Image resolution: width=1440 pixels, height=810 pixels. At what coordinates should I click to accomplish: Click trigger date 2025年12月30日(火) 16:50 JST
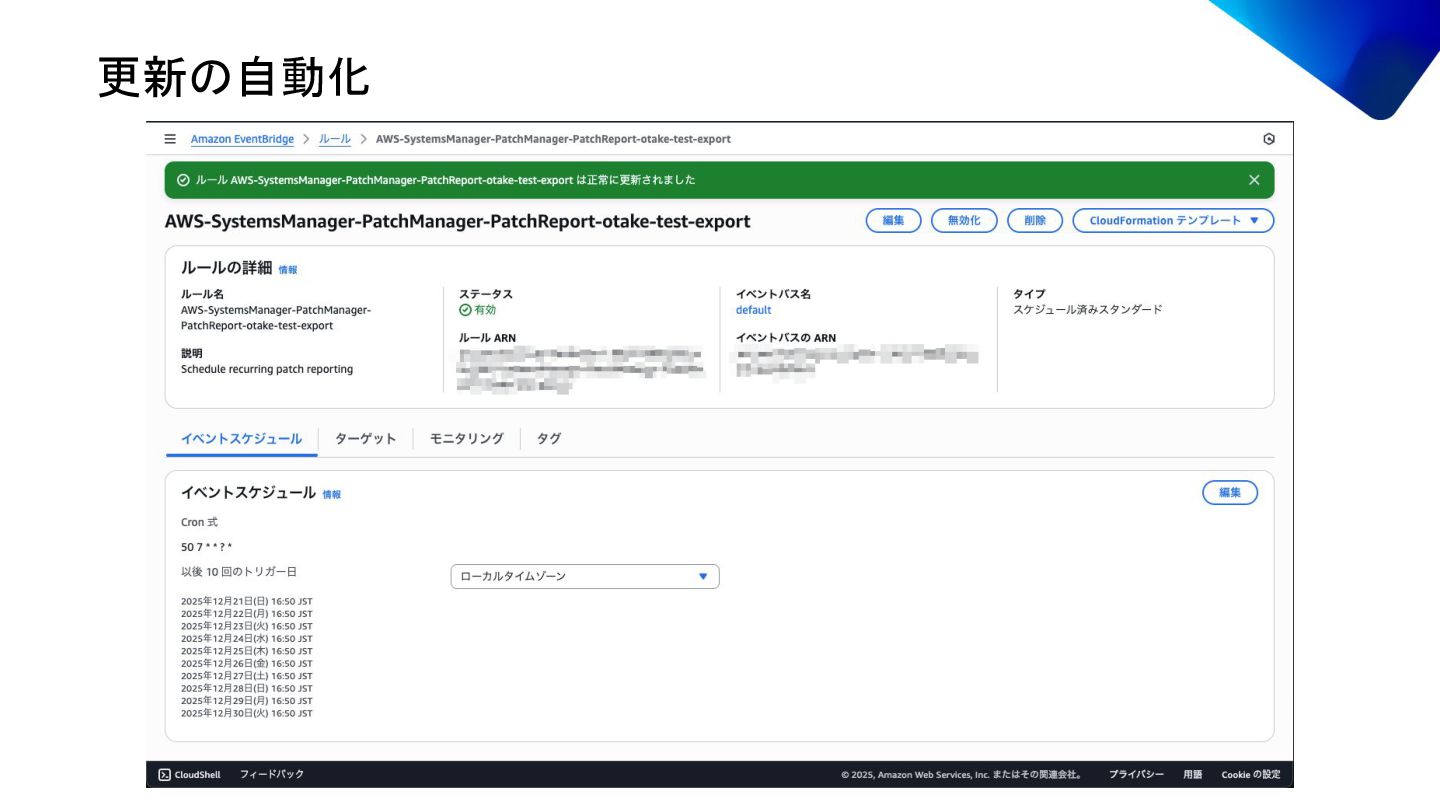pyautogui.click(x=247, y=713)
